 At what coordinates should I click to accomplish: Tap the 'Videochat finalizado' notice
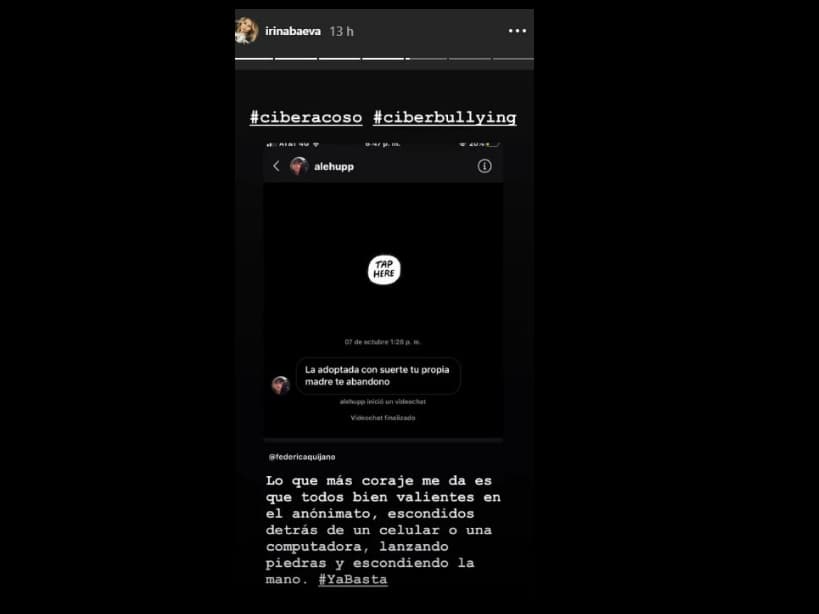pyautogui.click(x=383, y=418)
